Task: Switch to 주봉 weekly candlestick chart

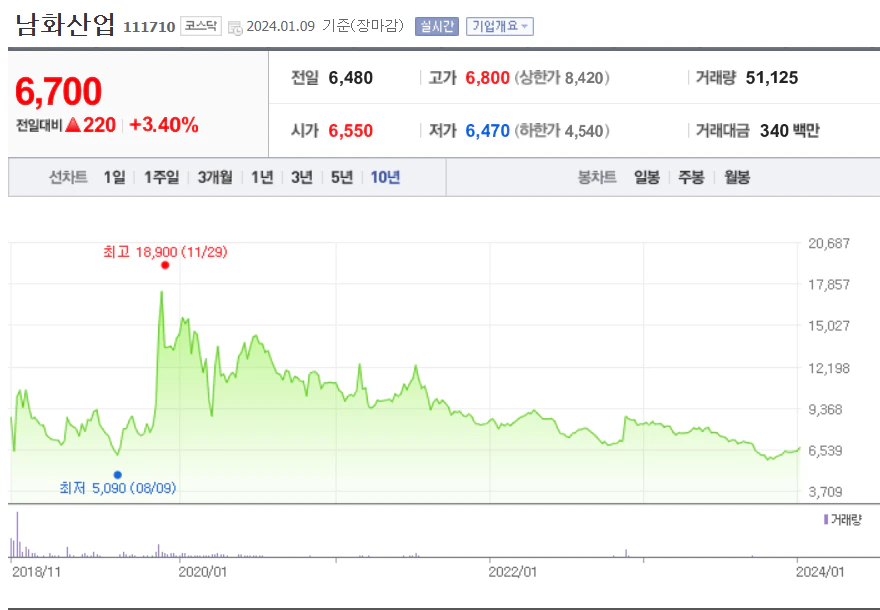Action: pos(691,177)
